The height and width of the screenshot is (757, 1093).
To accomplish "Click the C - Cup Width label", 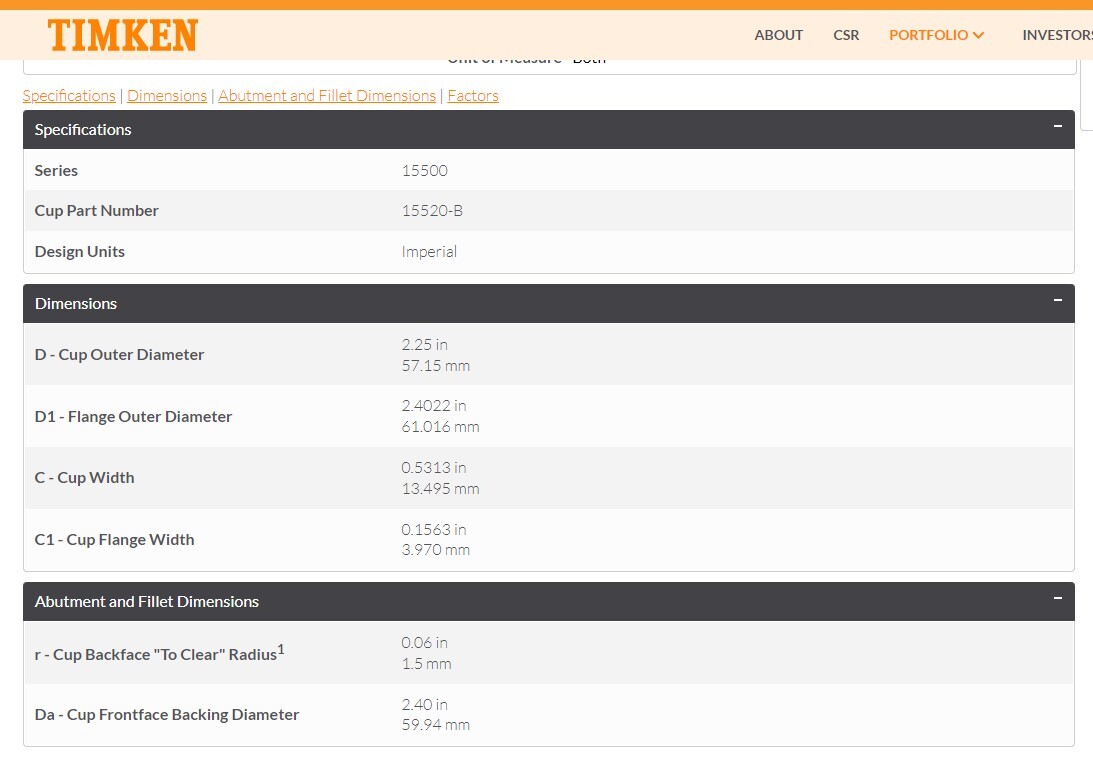I will coord(84,478).
